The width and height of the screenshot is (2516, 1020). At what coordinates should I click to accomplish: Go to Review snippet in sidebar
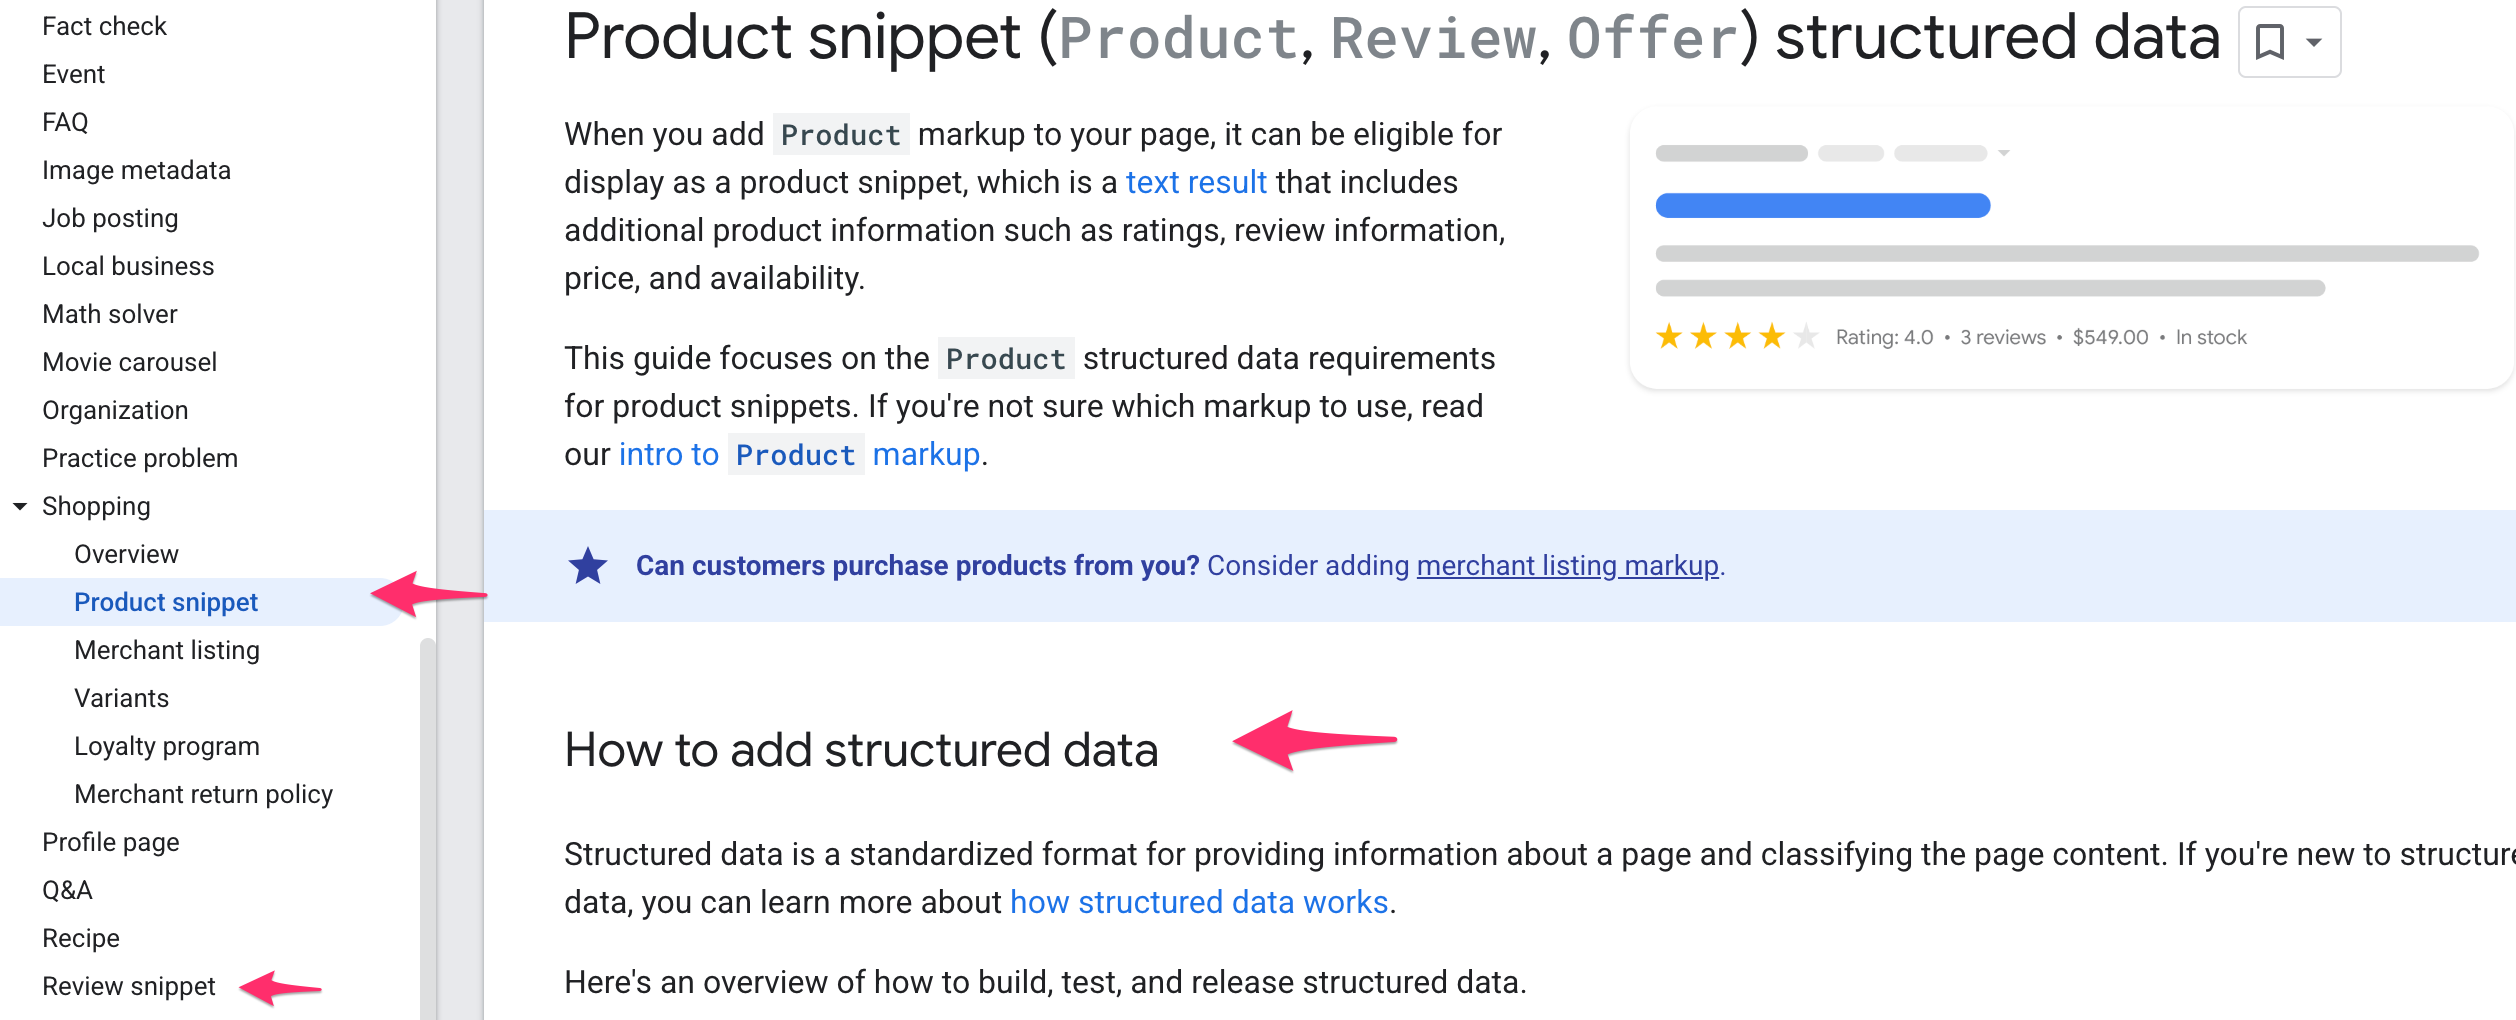point(129,986)
